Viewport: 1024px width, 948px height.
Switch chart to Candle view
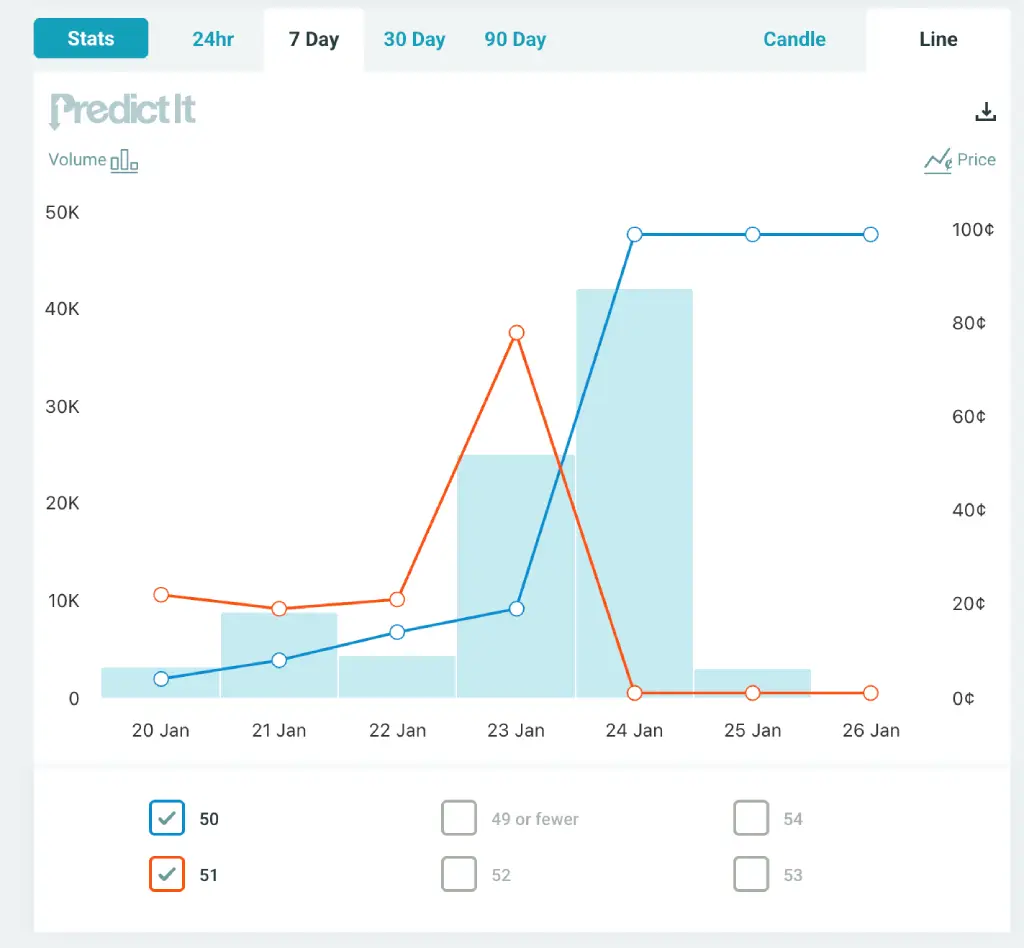point(794,39)
